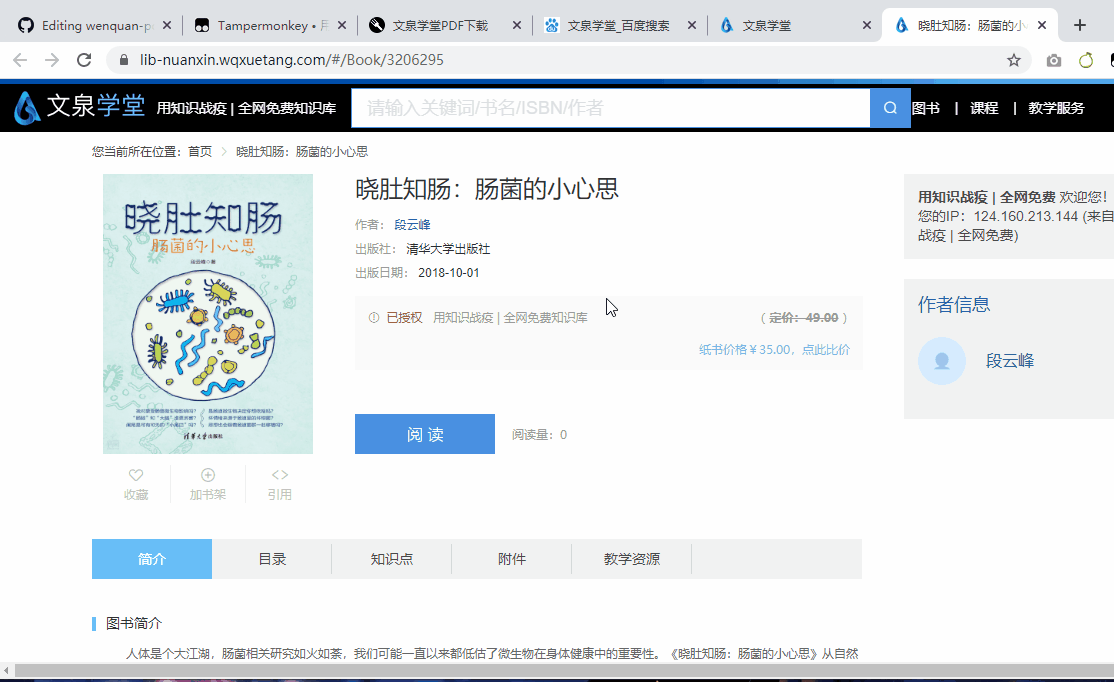Click the 阅读量: 0 text
This screenshot has width=1114, height=682.
point(539,435)
